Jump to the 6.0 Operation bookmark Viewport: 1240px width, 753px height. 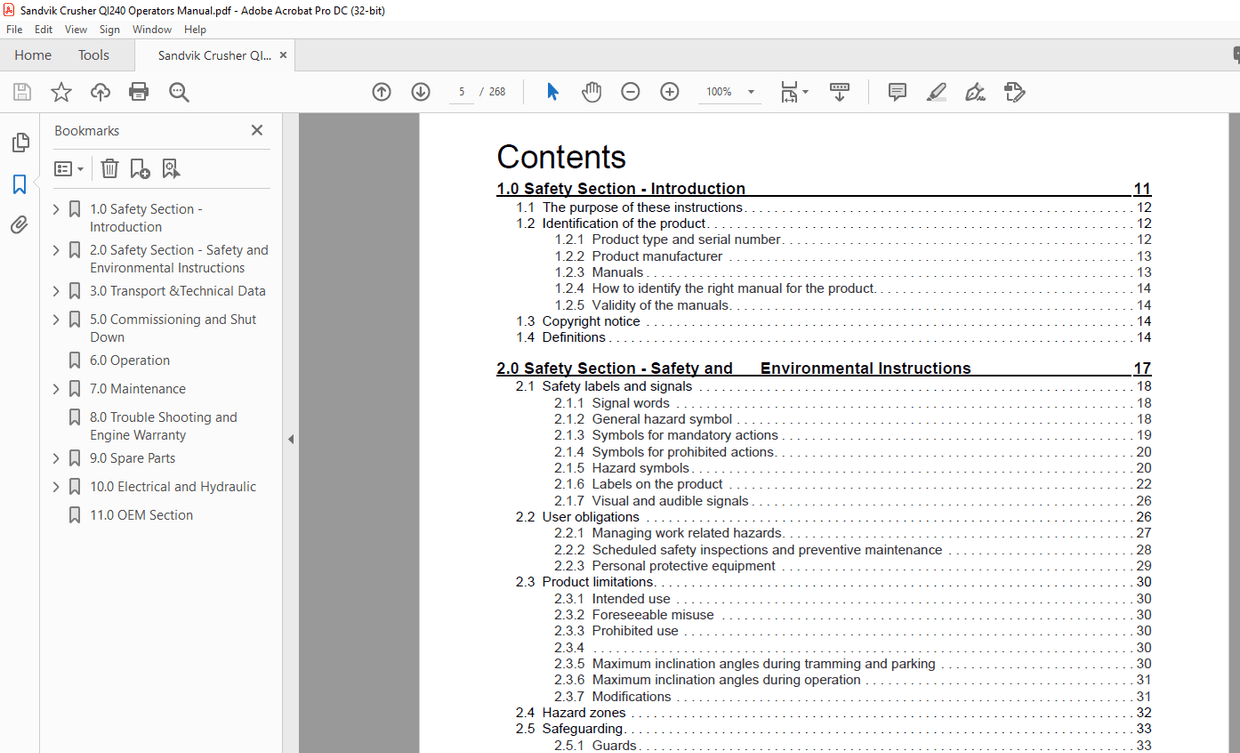coord(129,360)
